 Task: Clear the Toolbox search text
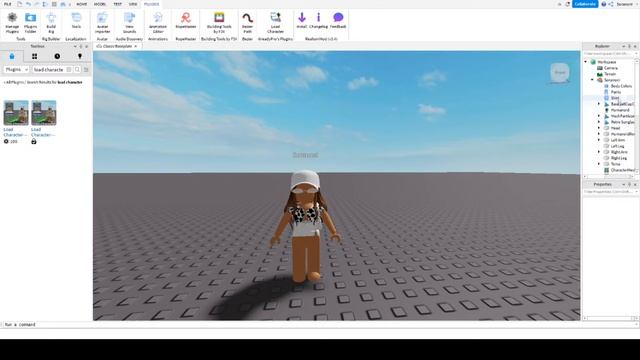tap(69, 70)
